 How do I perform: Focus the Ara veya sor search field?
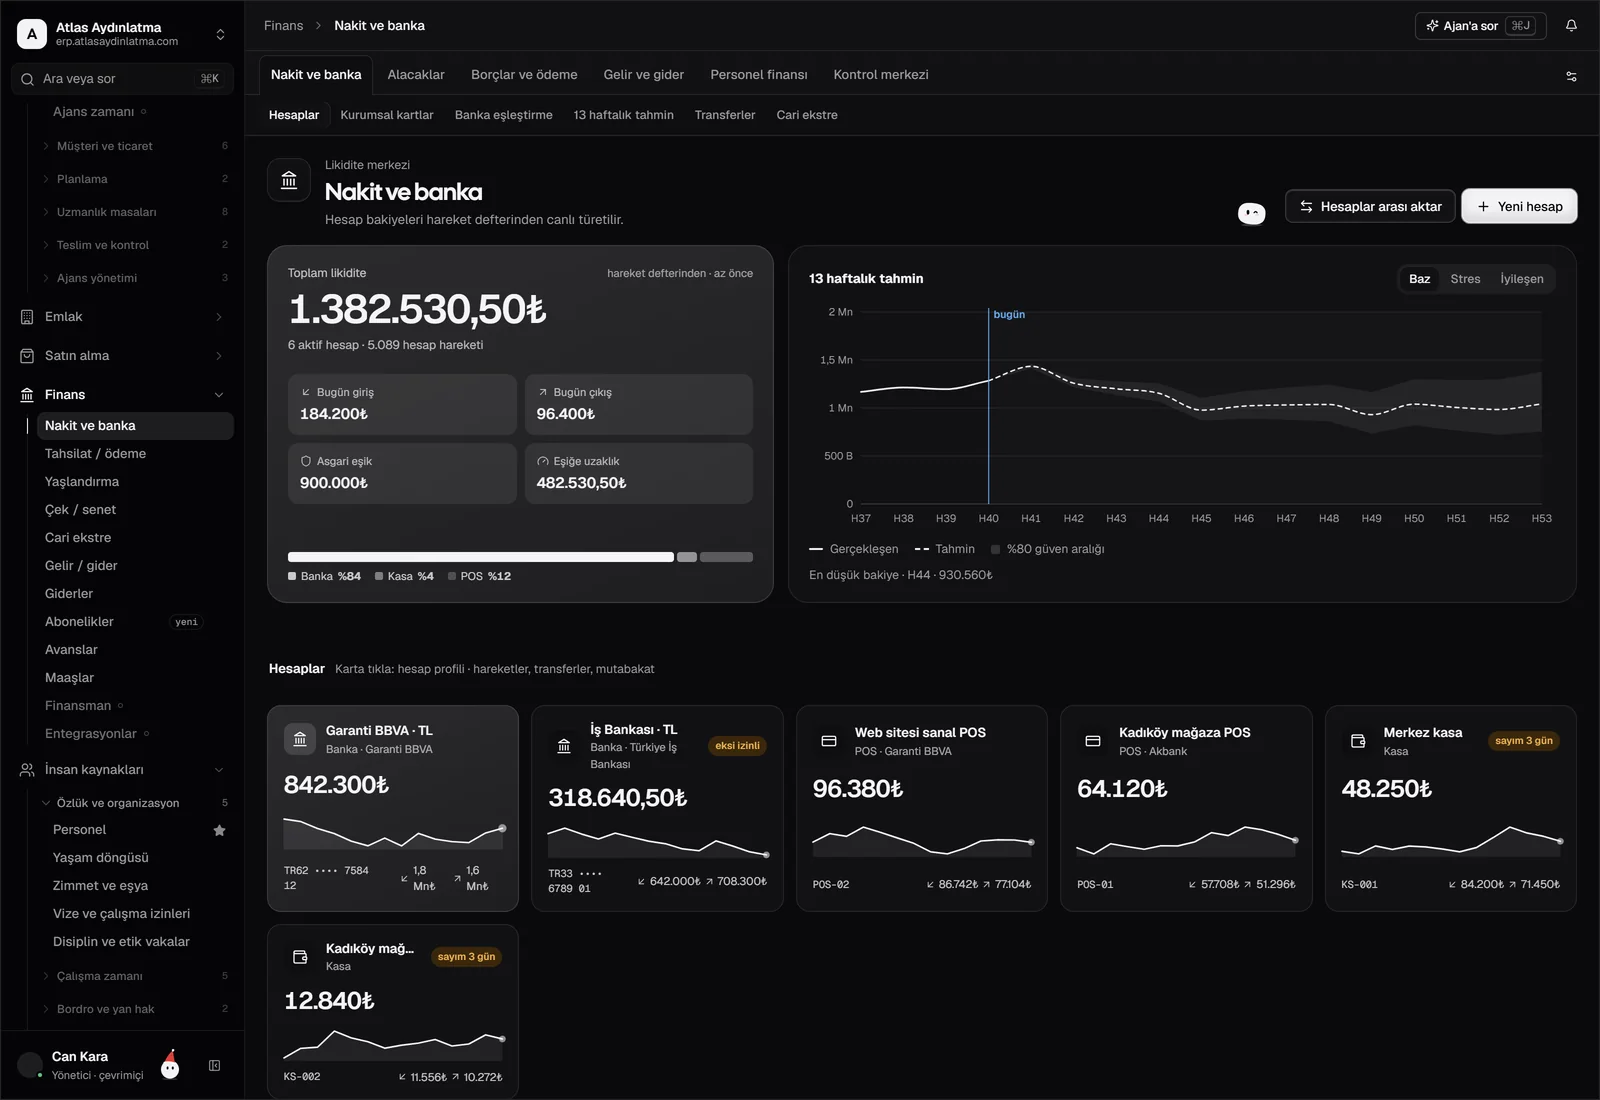click(122, 79)
